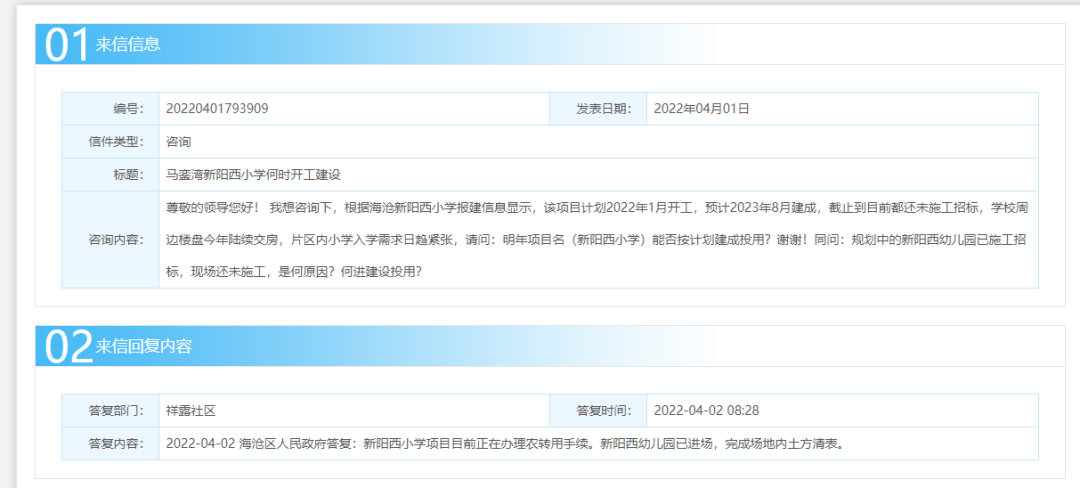Click the paragraph starting with 尊敬的领导您好
This screenshot has width=1080, height=488.
click(596, 239)
